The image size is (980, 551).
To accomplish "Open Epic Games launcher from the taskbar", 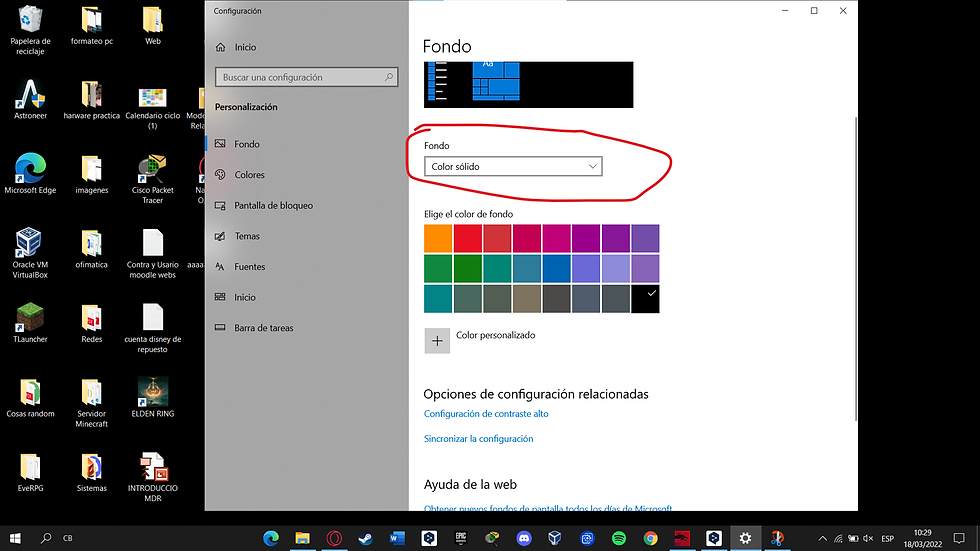I will pos(461,538).
